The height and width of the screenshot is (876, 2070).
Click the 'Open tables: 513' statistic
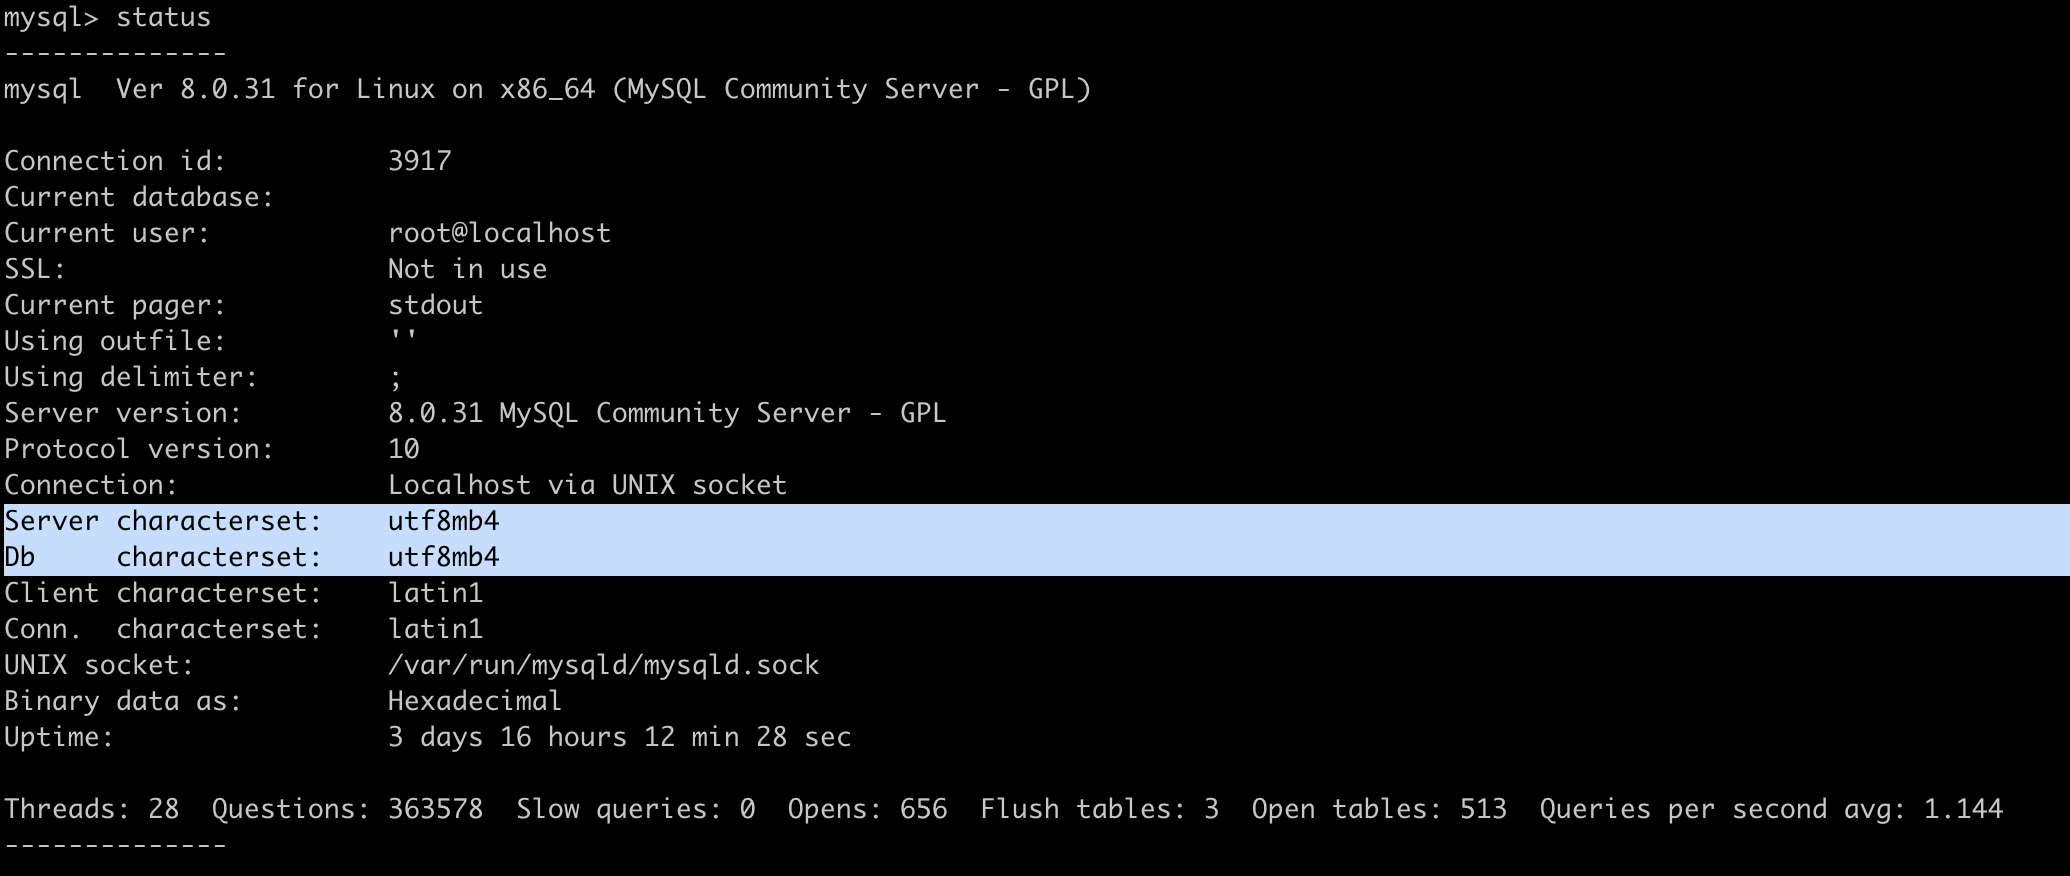1379,809
